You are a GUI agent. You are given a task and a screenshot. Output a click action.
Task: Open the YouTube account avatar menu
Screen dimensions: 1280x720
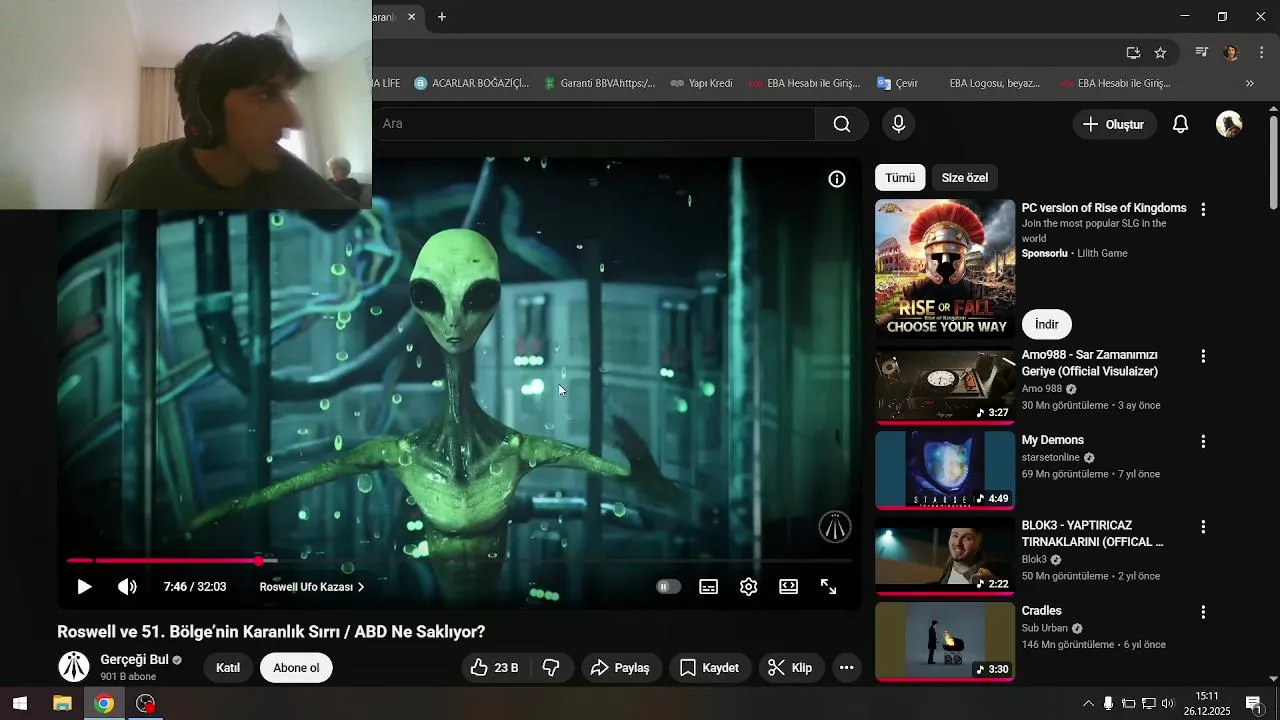(1229, 124)
